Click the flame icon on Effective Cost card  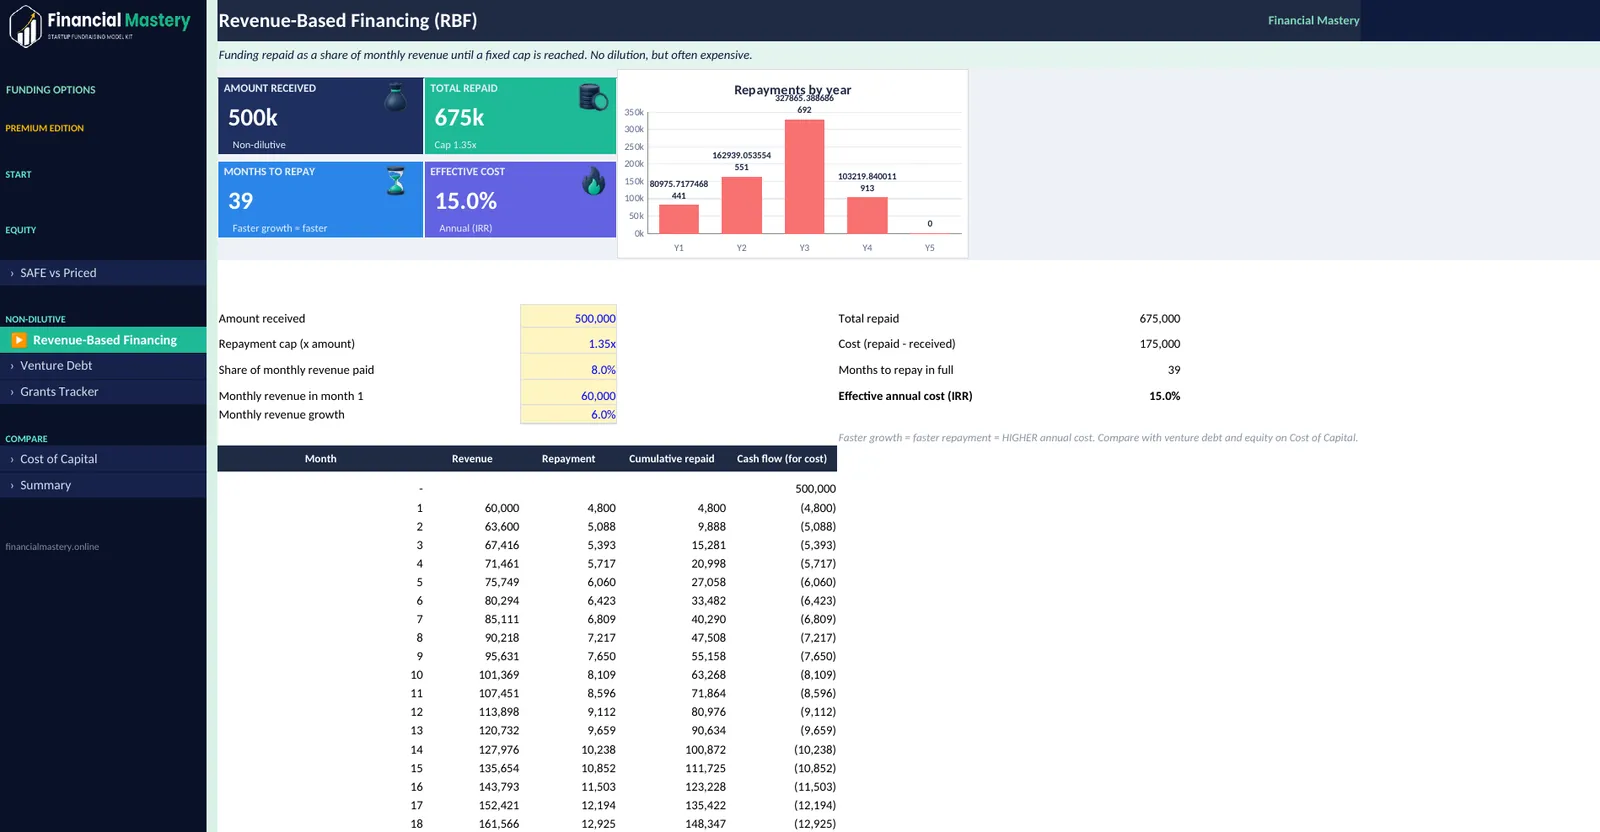click(594, 180)
